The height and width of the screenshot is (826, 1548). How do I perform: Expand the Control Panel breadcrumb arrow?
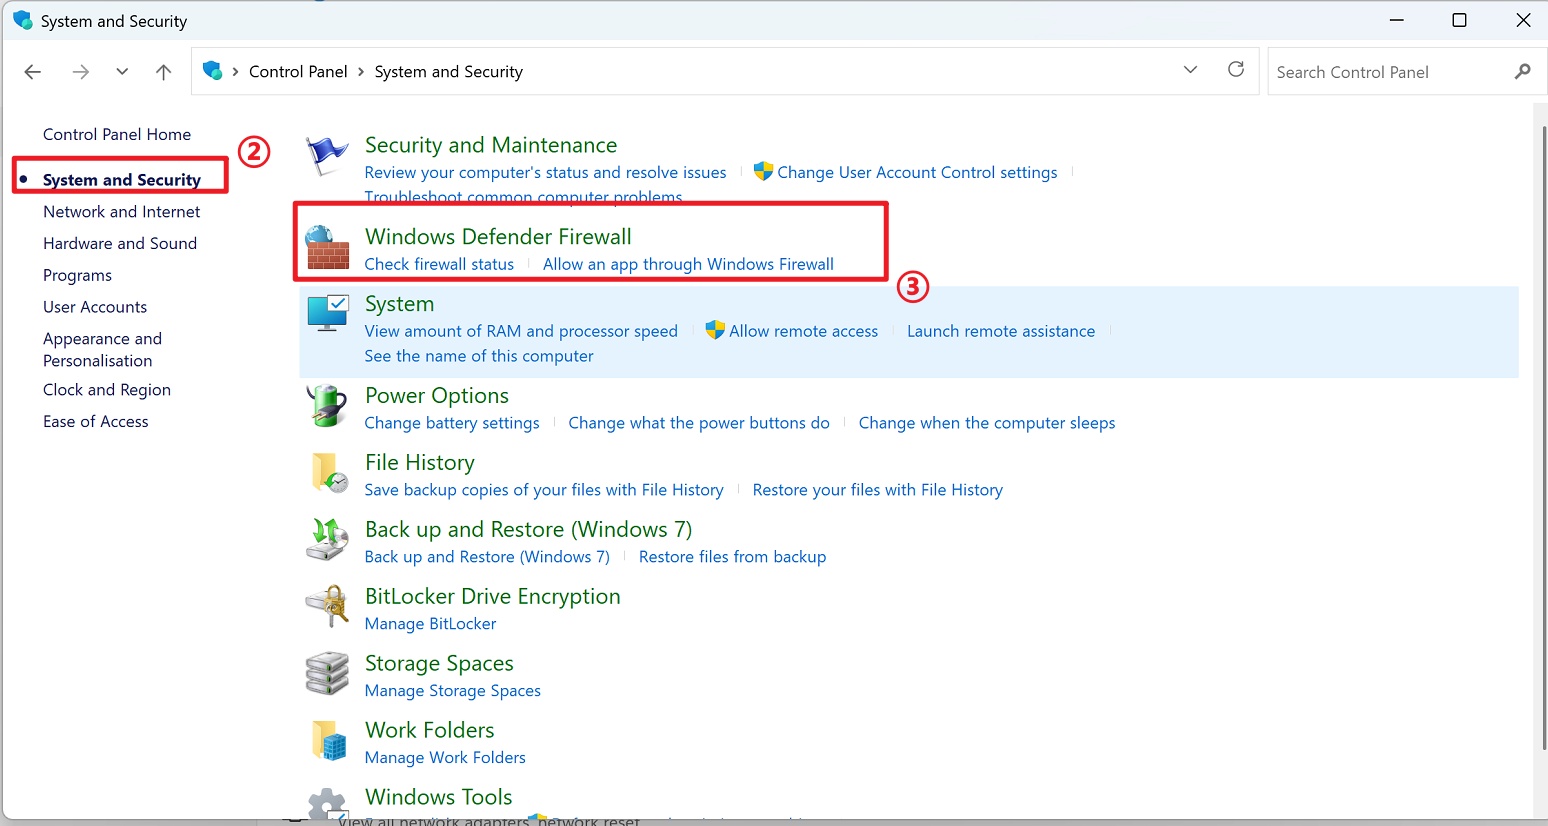point(361,72)
